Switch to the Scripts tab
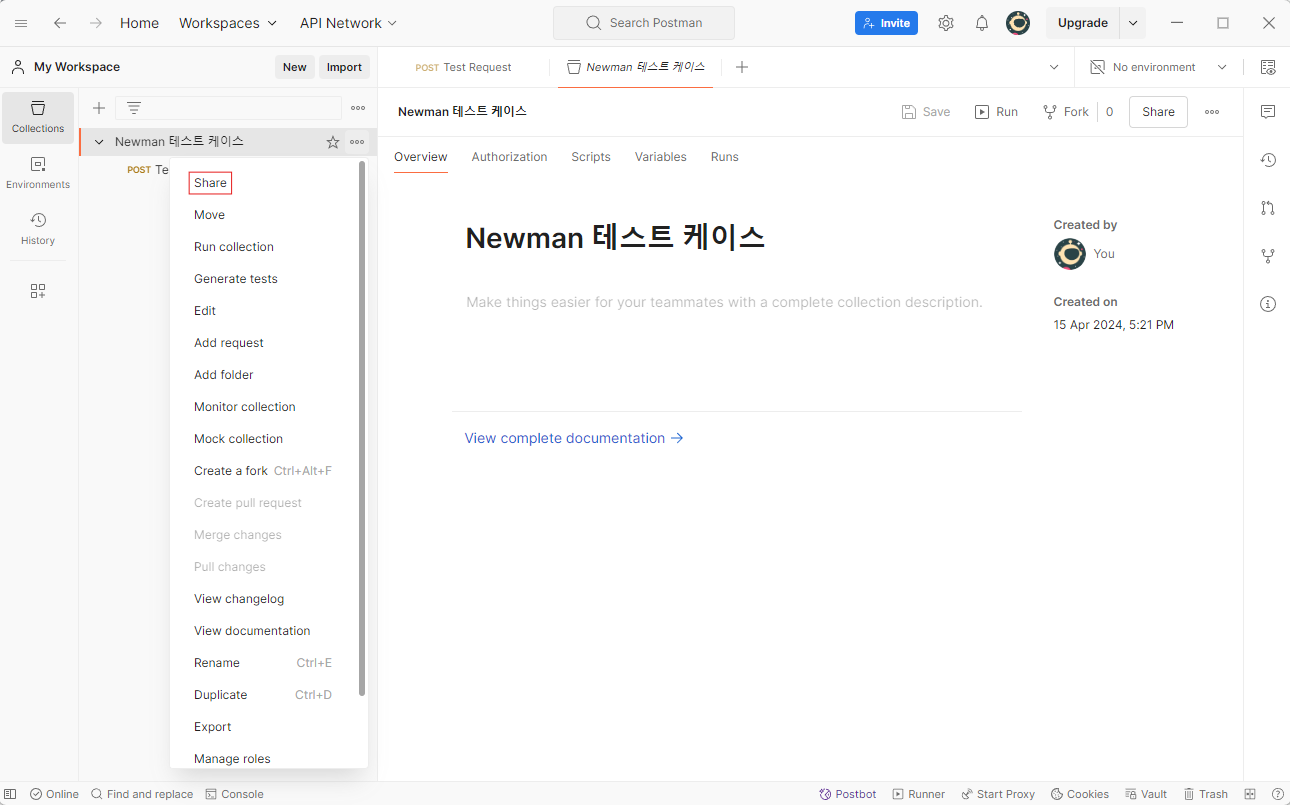This screenshot has height=805, width=1290. pos(591,157)
